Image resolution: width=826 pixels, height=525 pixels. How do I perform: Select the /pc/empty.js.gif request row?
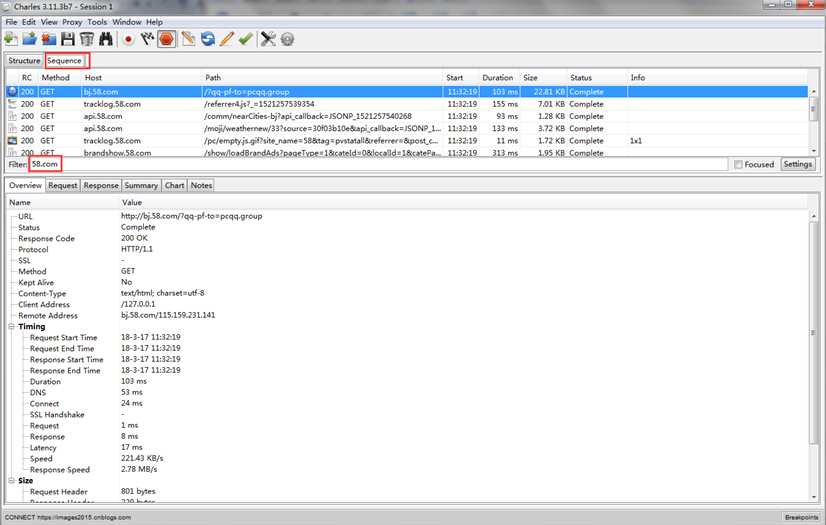pyautogui.click(x=407, y=141)
